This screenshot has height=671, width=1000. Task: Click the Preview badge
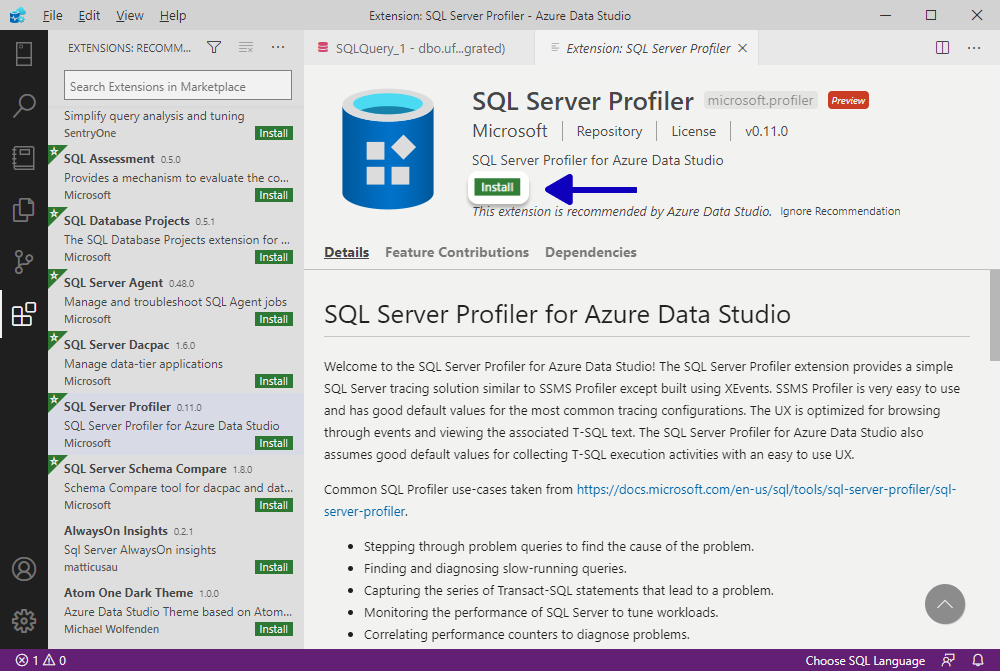point(848,100)
